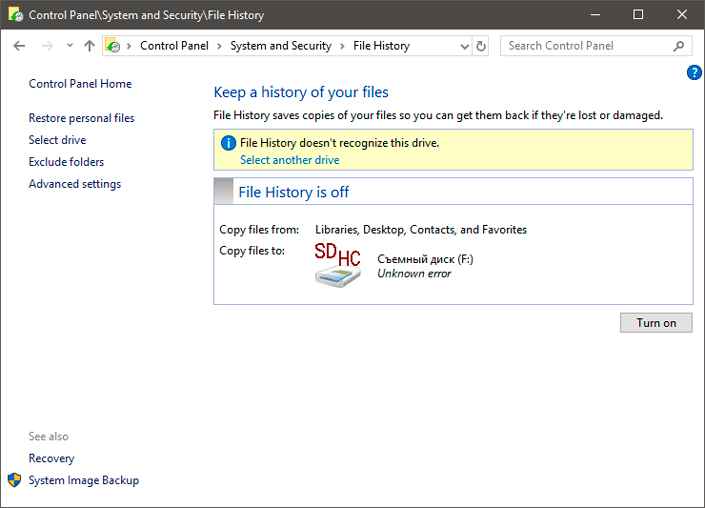Image resolution: width=705 pixels, height=508 pixels.
Task: Click the File History title bar icon
Action: (x=16, y=14)
